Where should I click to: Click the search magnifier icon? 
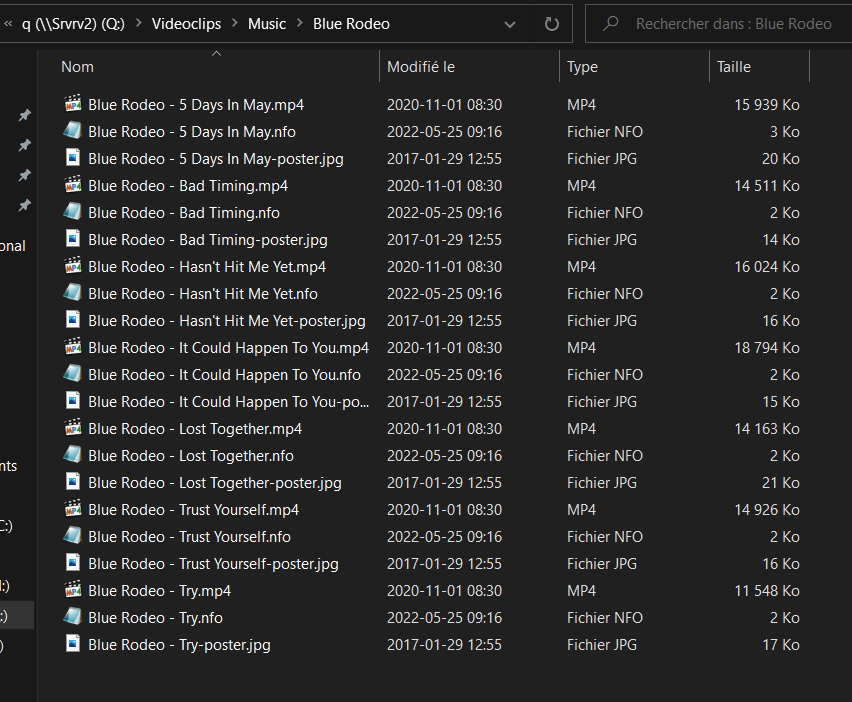tap(609, 23)
